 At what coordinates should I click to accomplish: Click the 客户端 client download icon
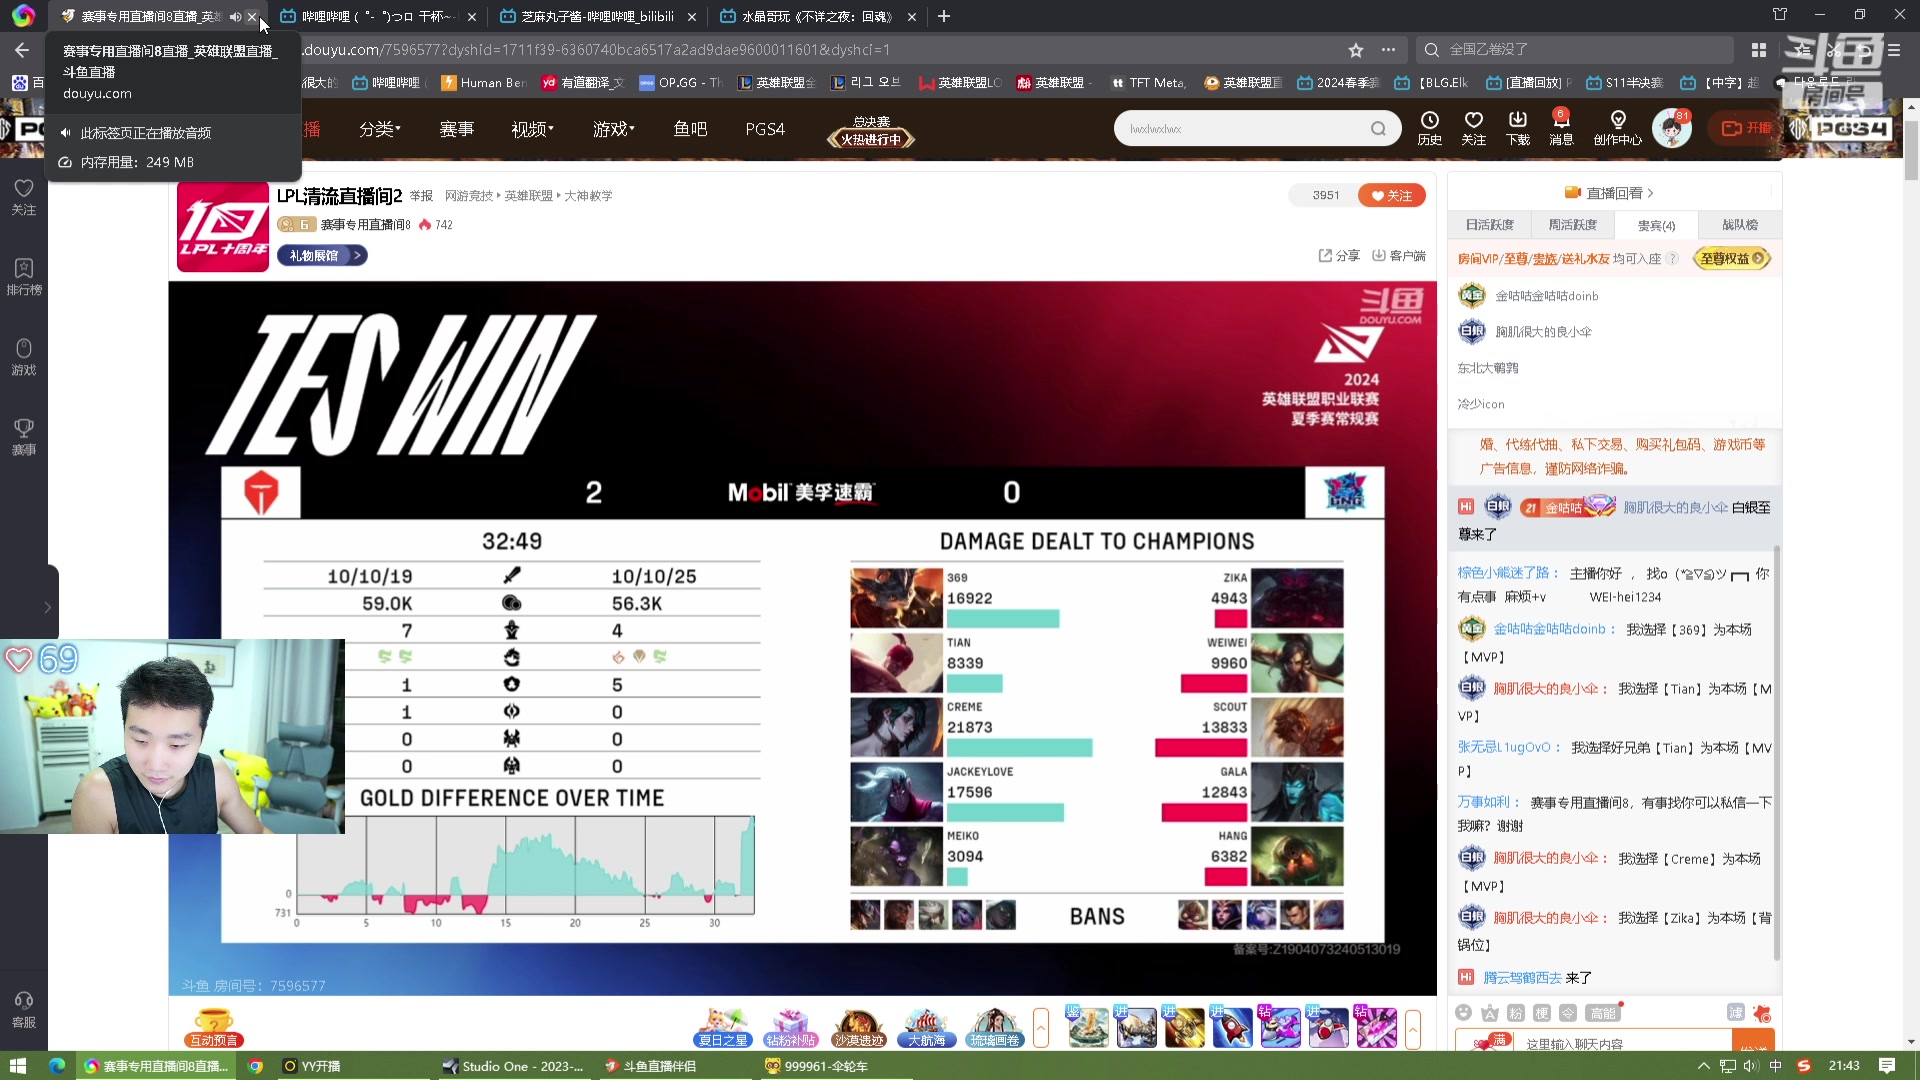click(1398, 256)
